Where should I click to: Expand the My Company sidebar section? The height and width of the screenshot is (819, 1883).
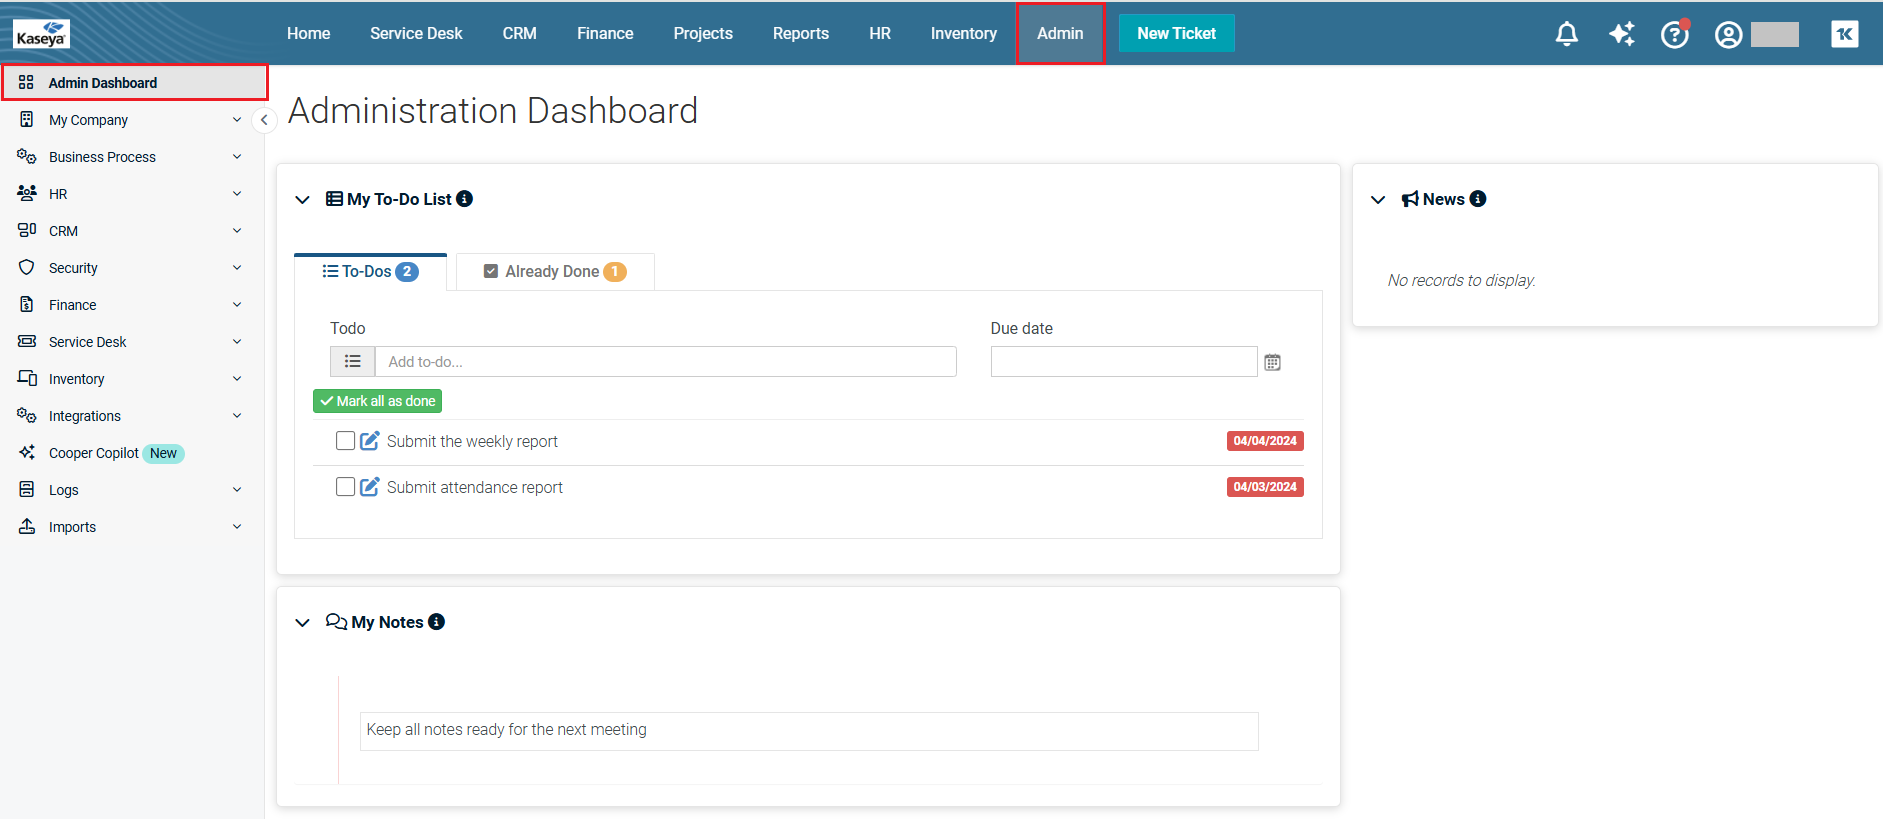pos(237,120)
